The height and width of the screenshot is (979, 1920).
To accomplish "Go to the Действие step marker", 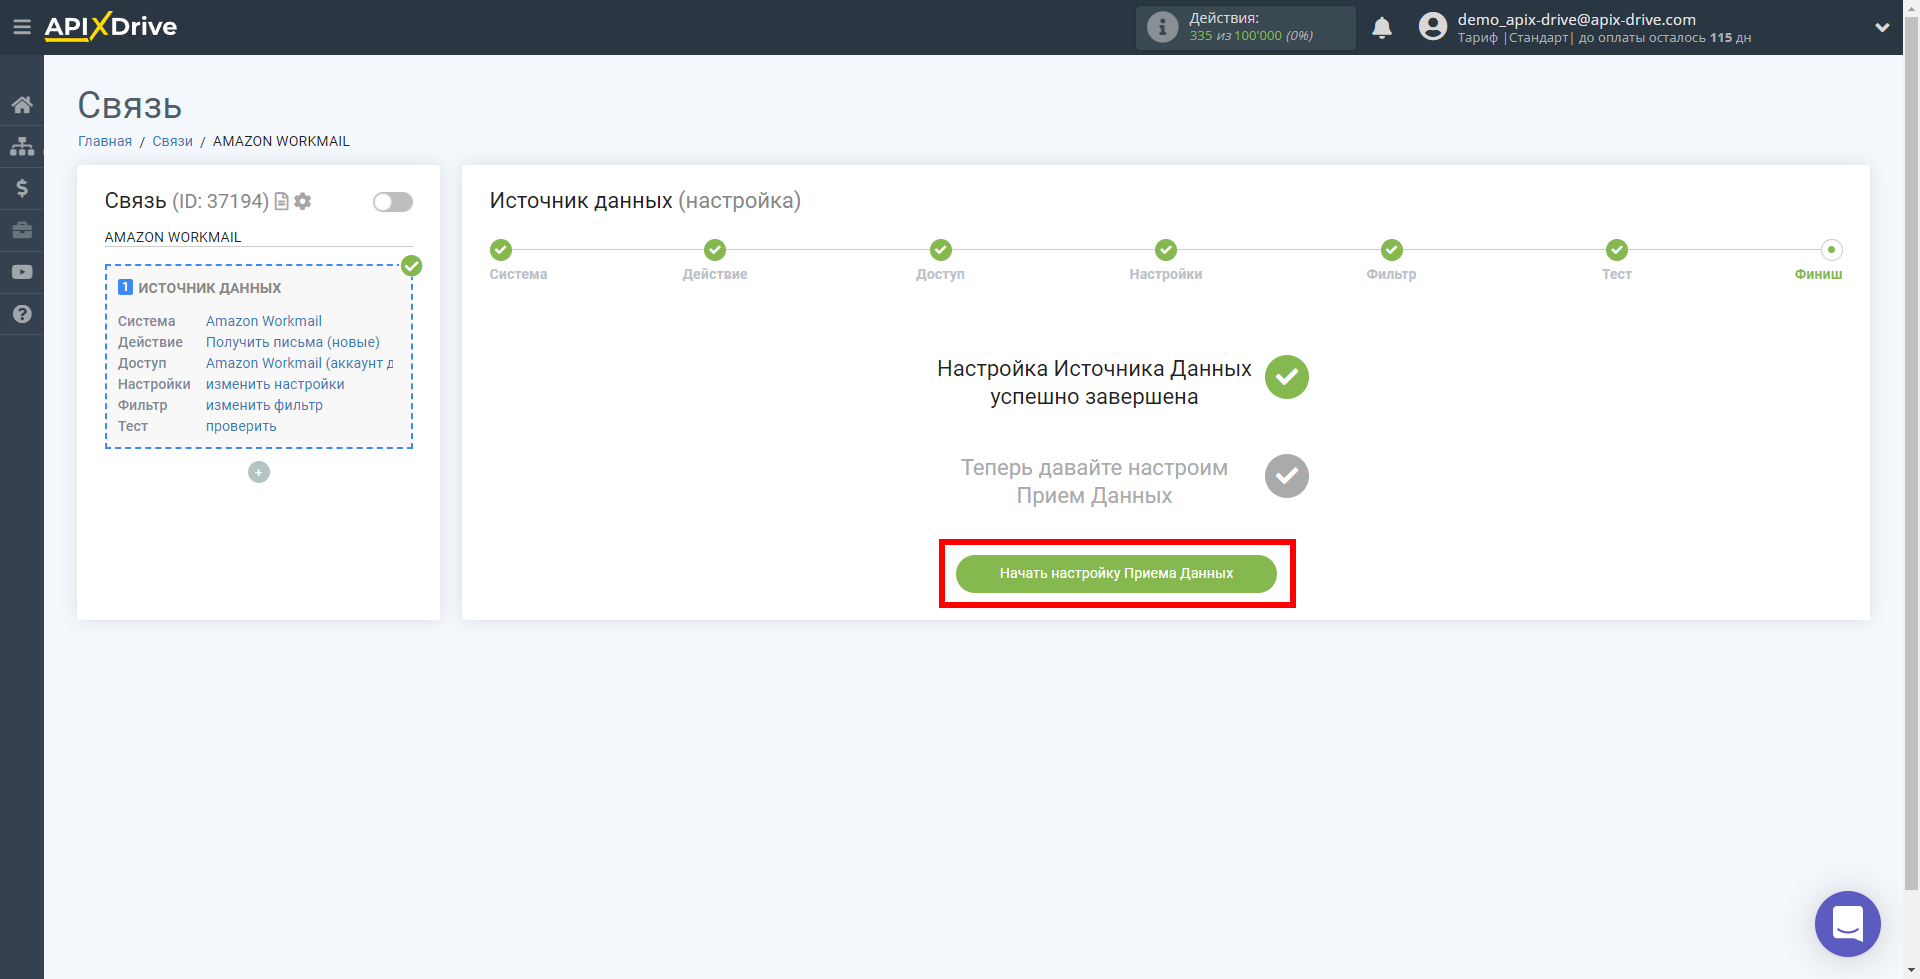I will point(715,250).
